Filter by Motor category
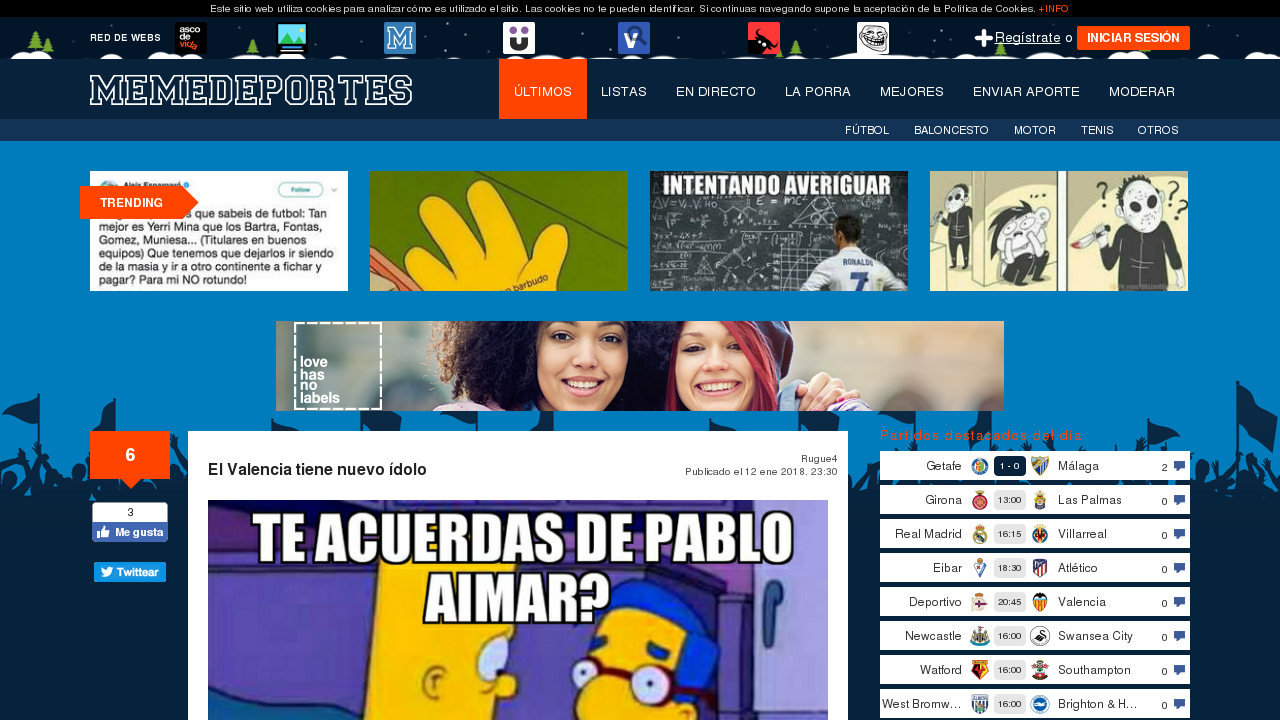Viewport: 1280px width, 720px height. tap(1035, 130)
